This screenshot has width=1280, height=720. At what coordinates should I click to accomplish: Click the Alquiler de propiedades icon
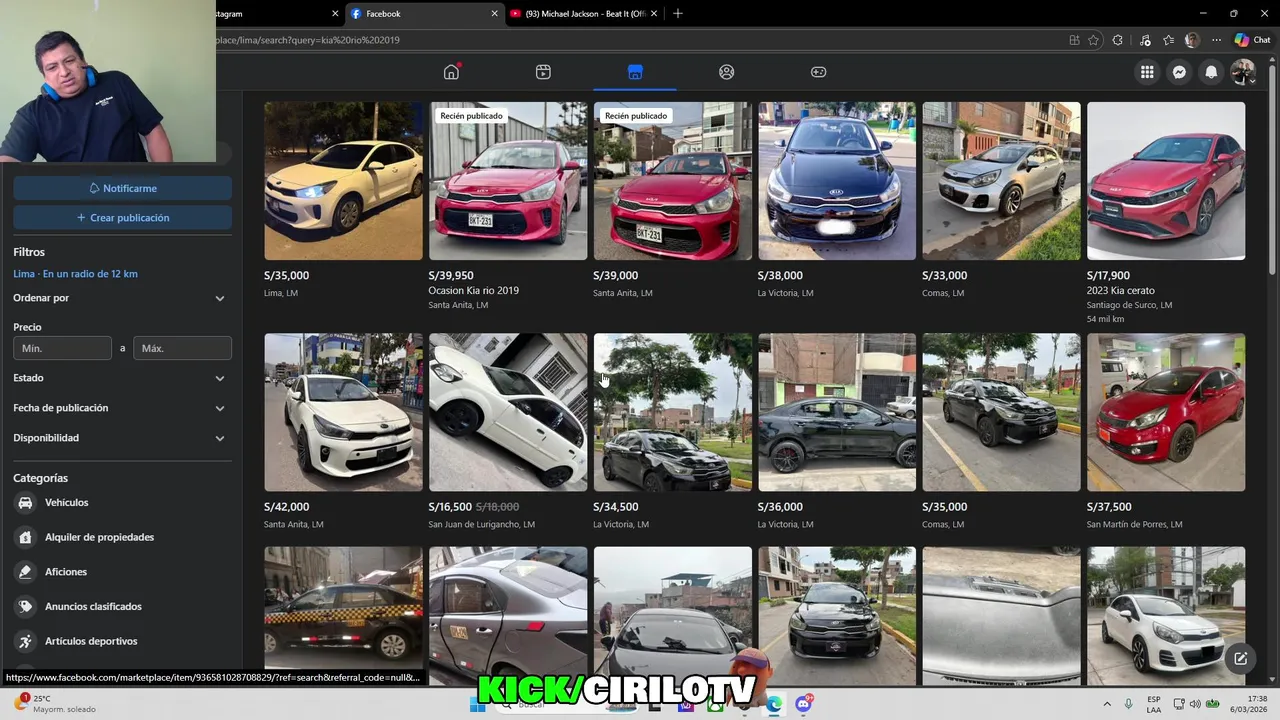(x=25, y=537)
